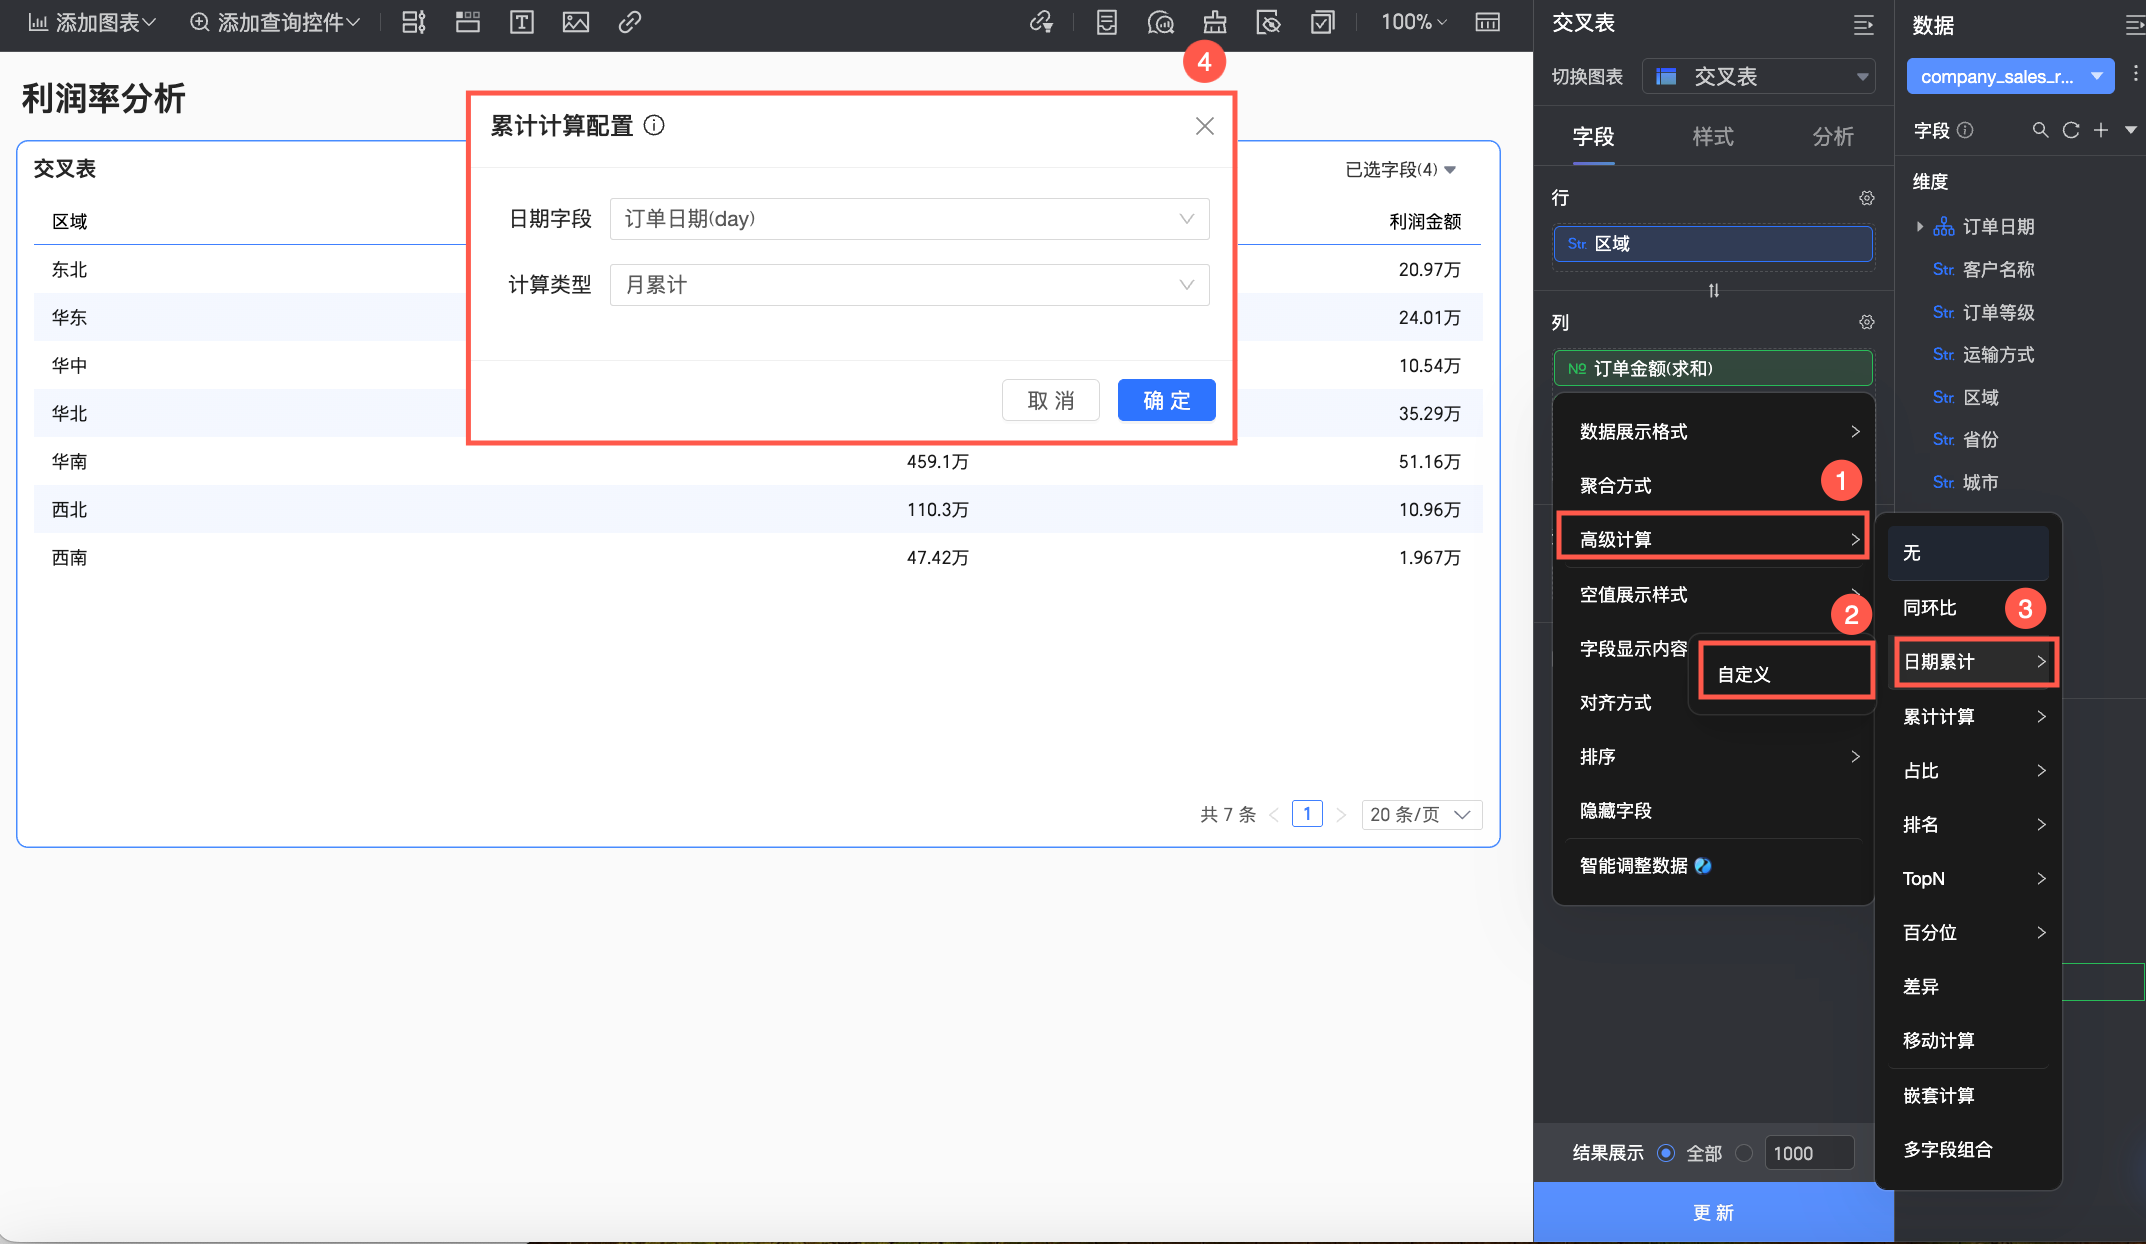Image resolution: width=2146 pixels, height=1244 pixels.
Task: Open the TopN submenu
Action: [1968, 879]
